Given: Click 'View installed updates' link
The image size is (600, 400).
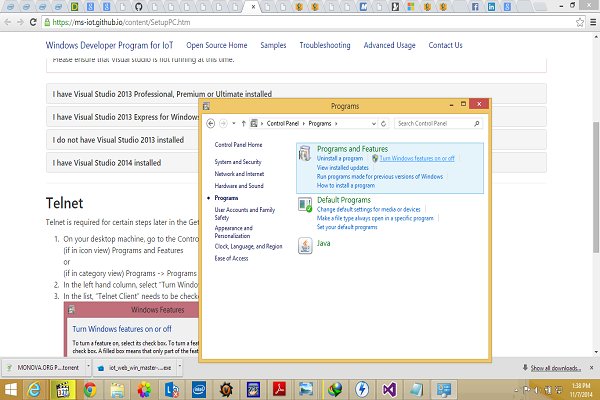Looking at the screenshot, I should (342, 167).
